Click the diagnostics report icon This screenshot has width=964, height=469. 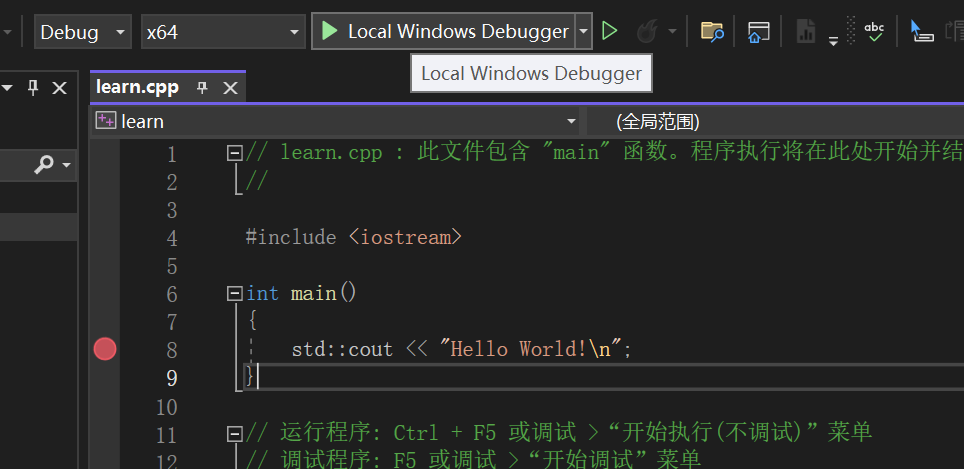[x=806, y=31]
